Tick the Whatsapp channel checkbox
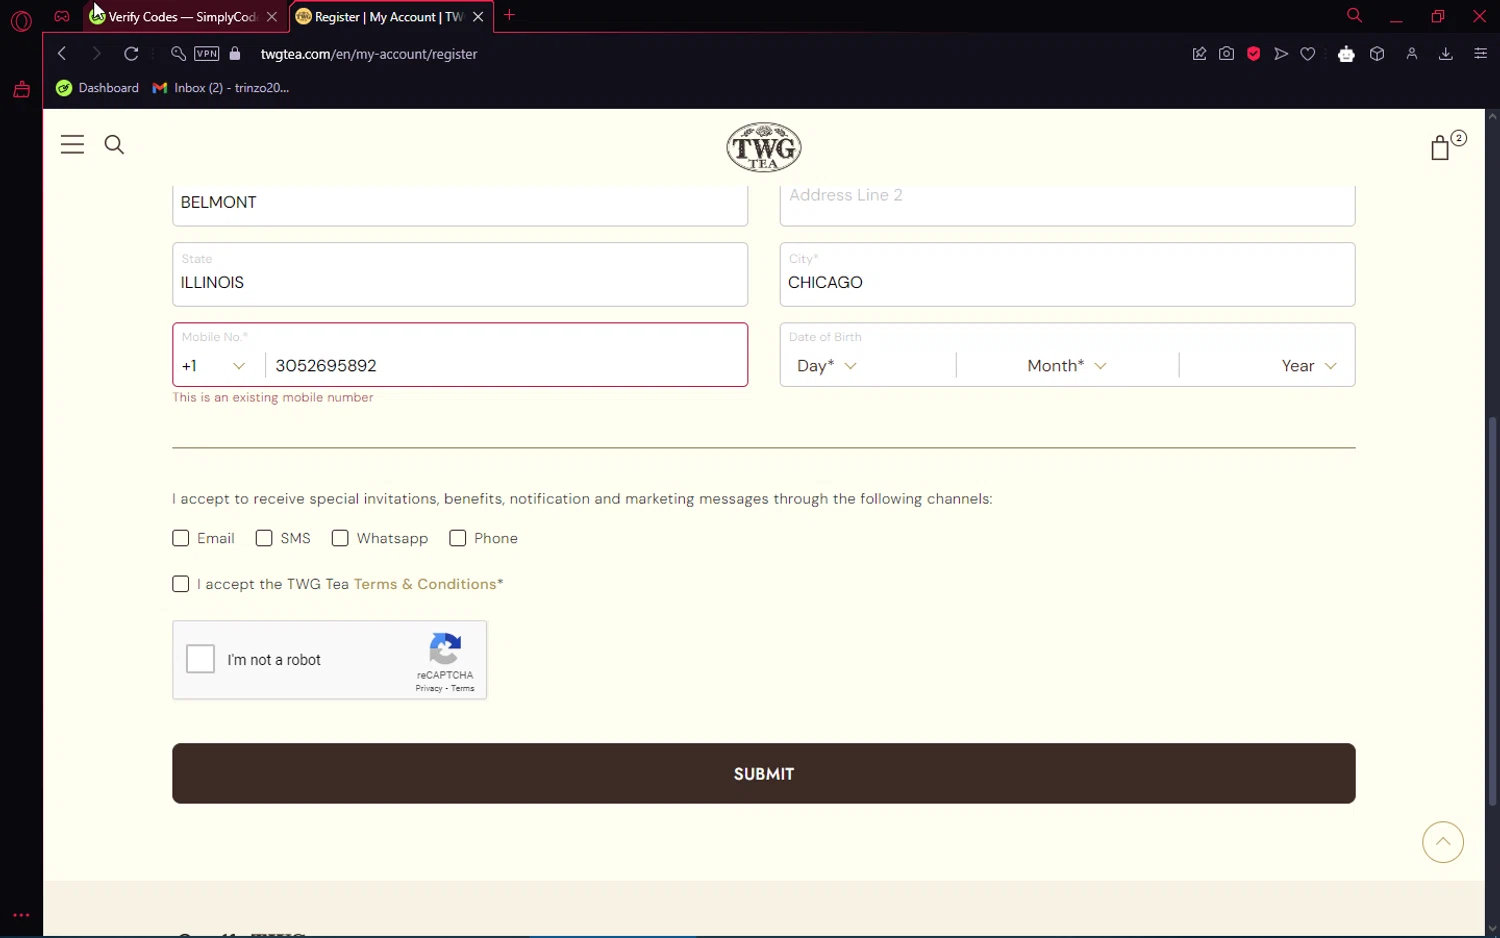This screenshot has height=938, width=1500. point(340,538)
